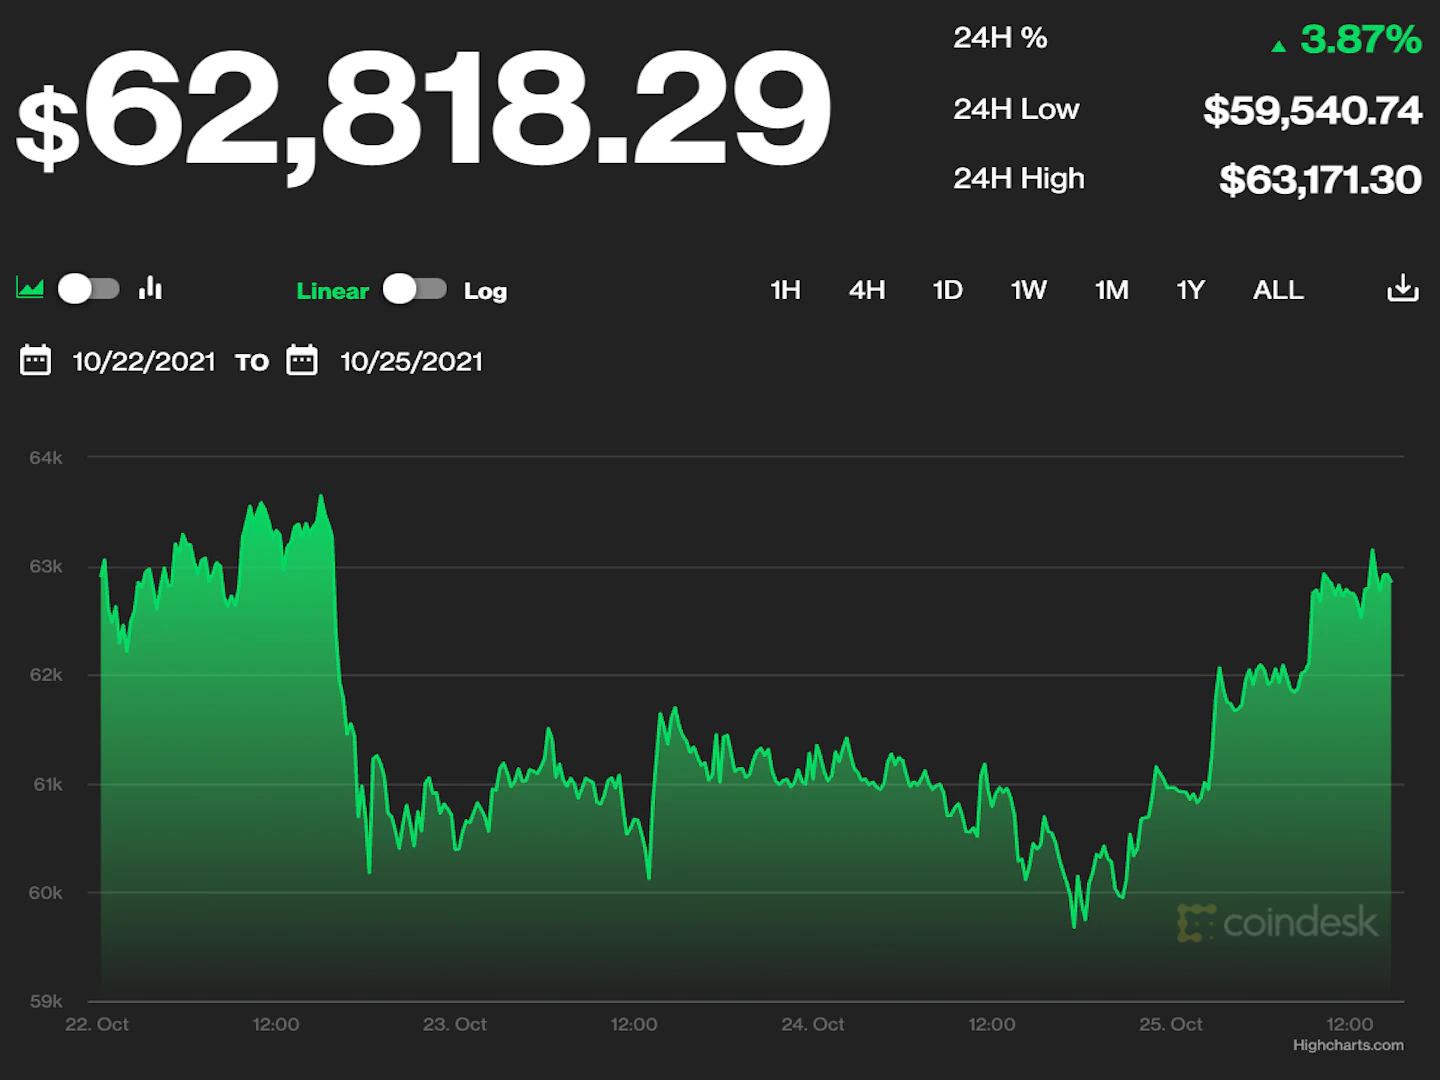Image resolution: width=1440 pixels, height=1080 pixels.
Task: Switch to the 1D timeframe
Action: [x=947, y=290]
